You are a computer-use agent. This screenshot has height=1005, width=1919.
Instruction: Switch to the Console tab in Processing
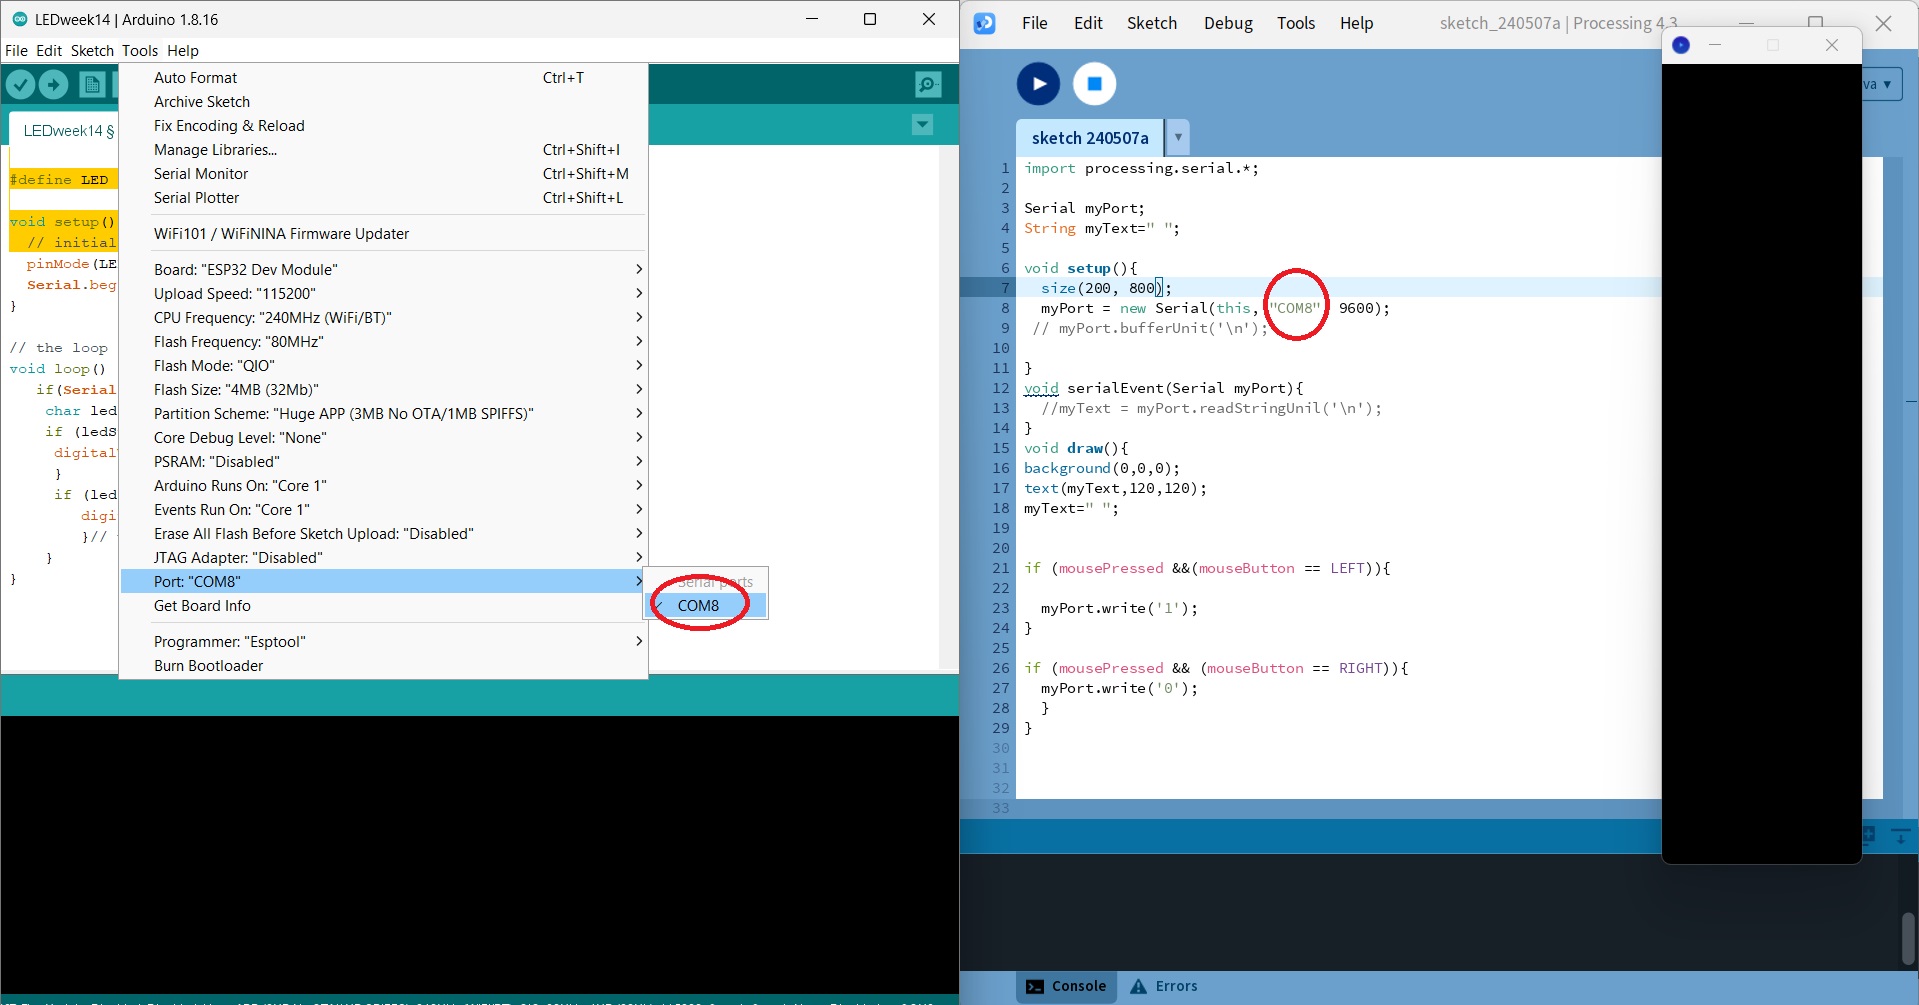click(1066, 986)
